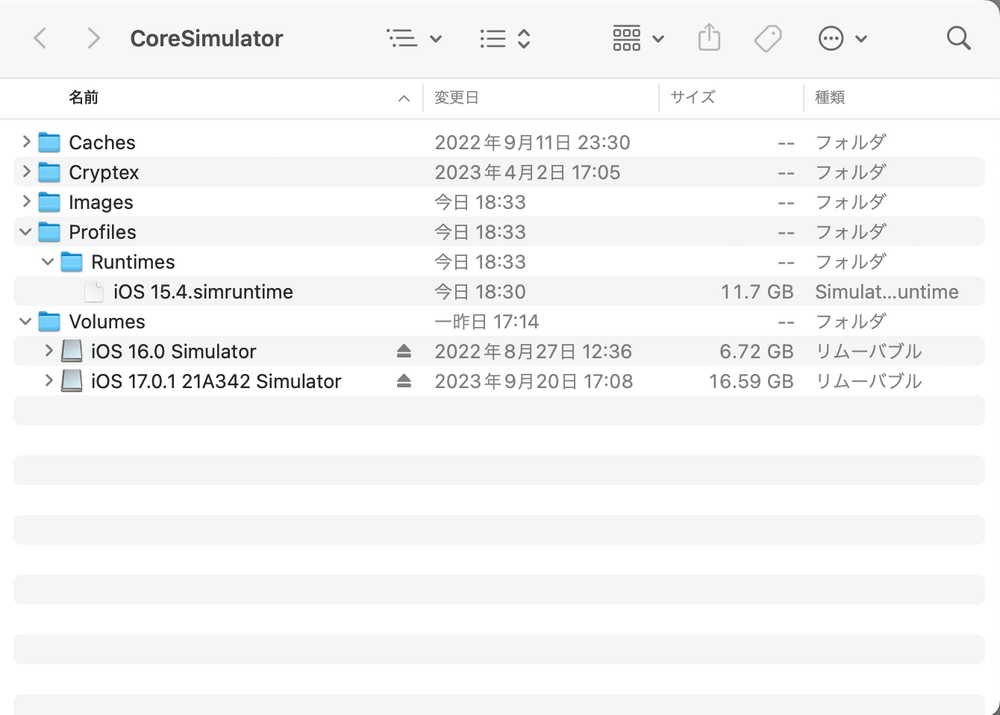The height and width of the screenshot is (715, 1000).
Task: Click the forward navigation arrow
Action: [93, 38]
